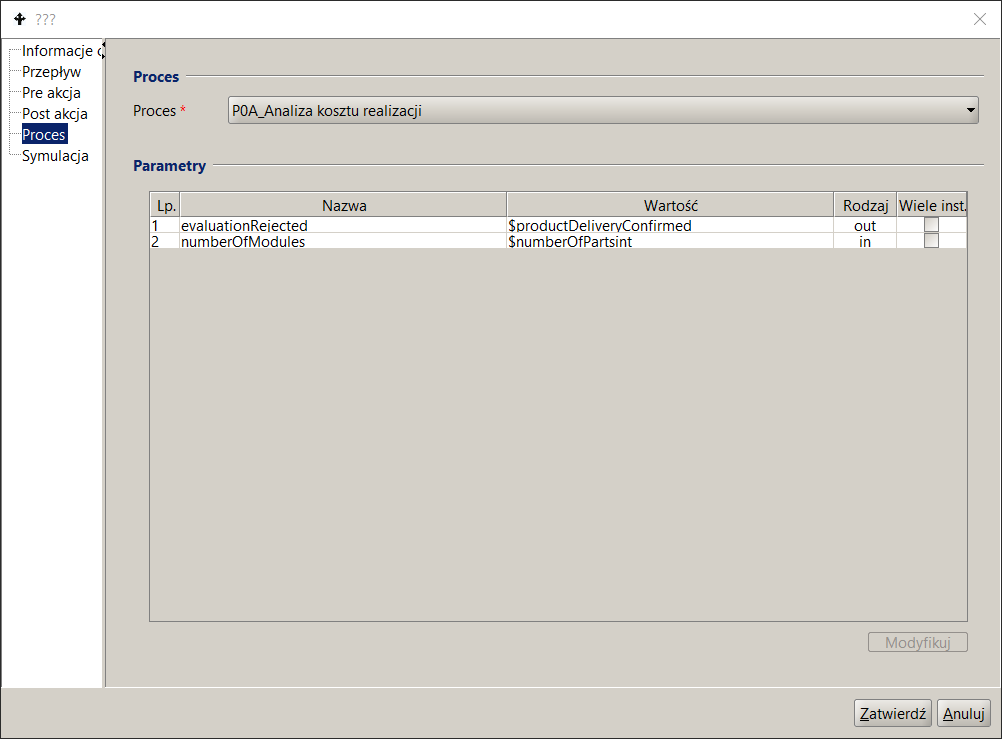Select Przepływ in the side tree

click(51, 72)
